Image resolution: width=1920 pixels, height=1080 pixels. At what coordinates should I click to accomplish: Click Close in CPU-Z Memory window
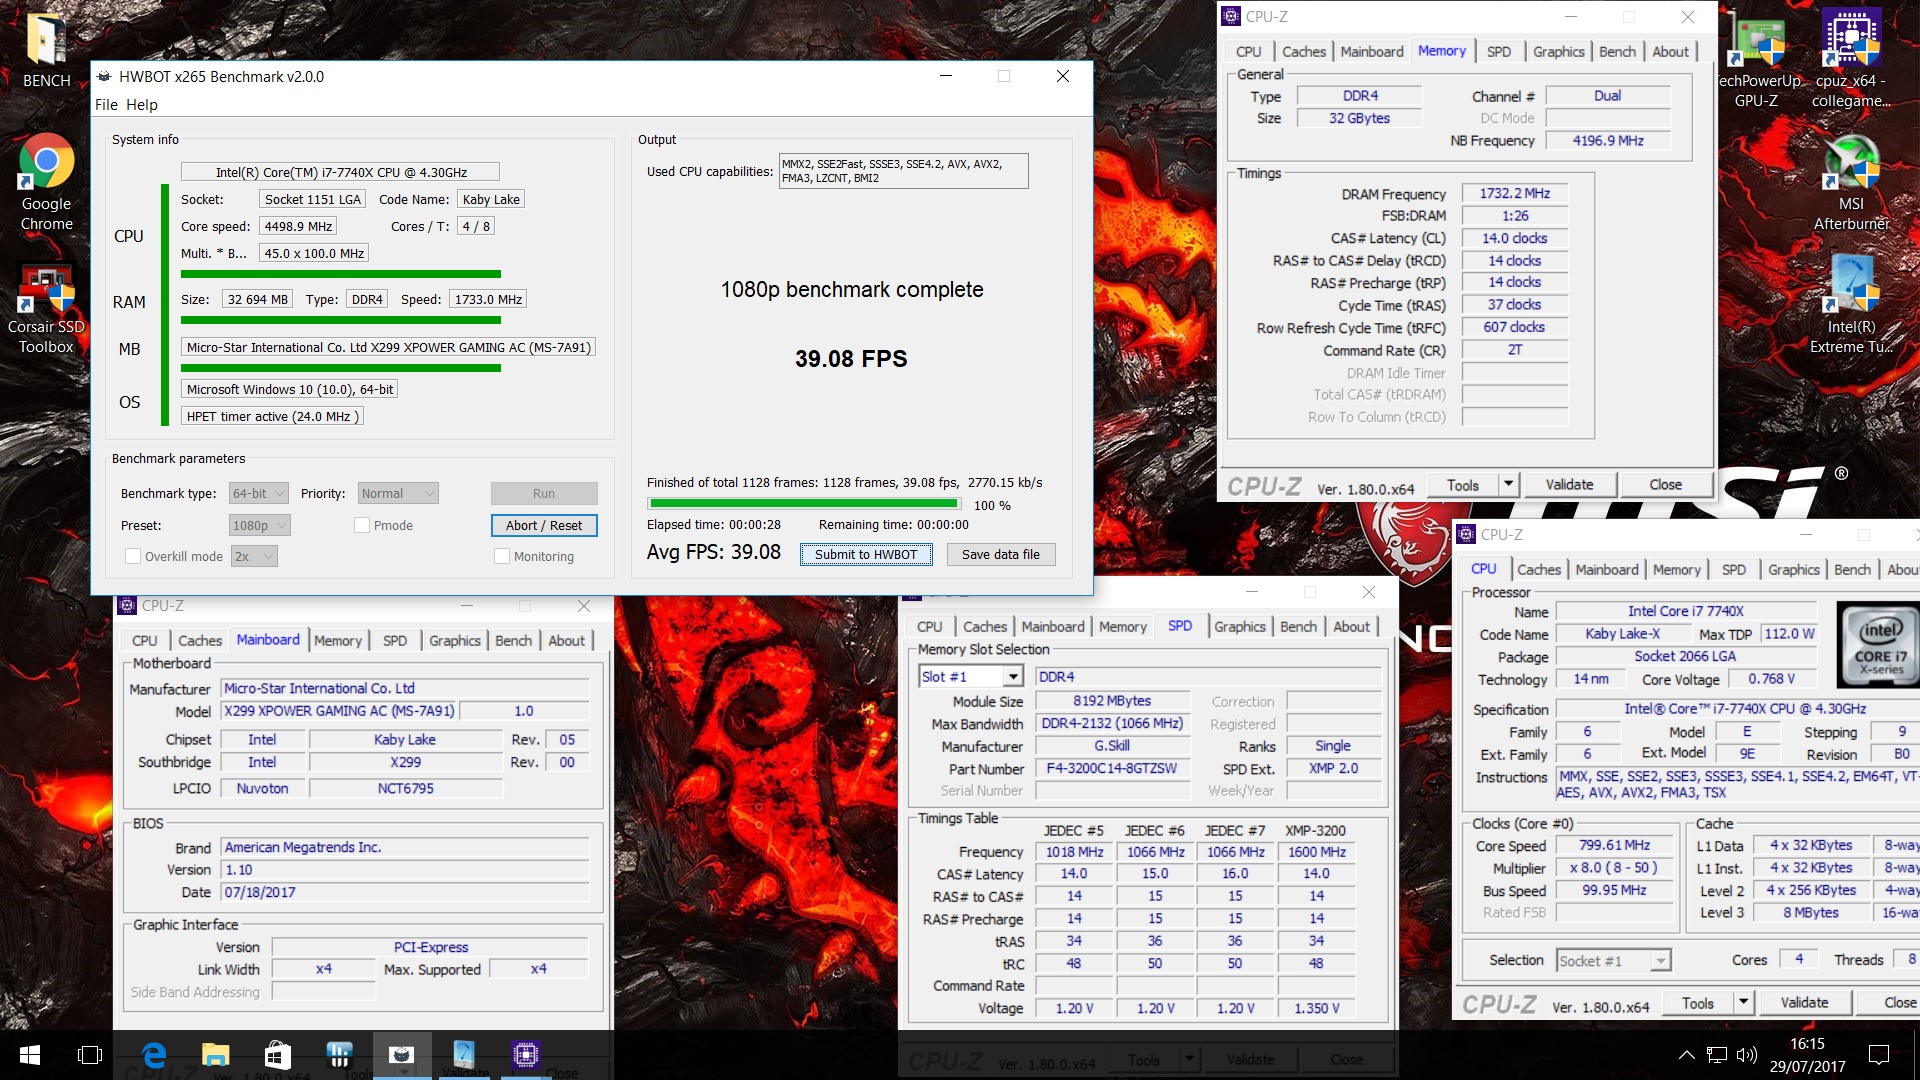[x=1665, y=485]
